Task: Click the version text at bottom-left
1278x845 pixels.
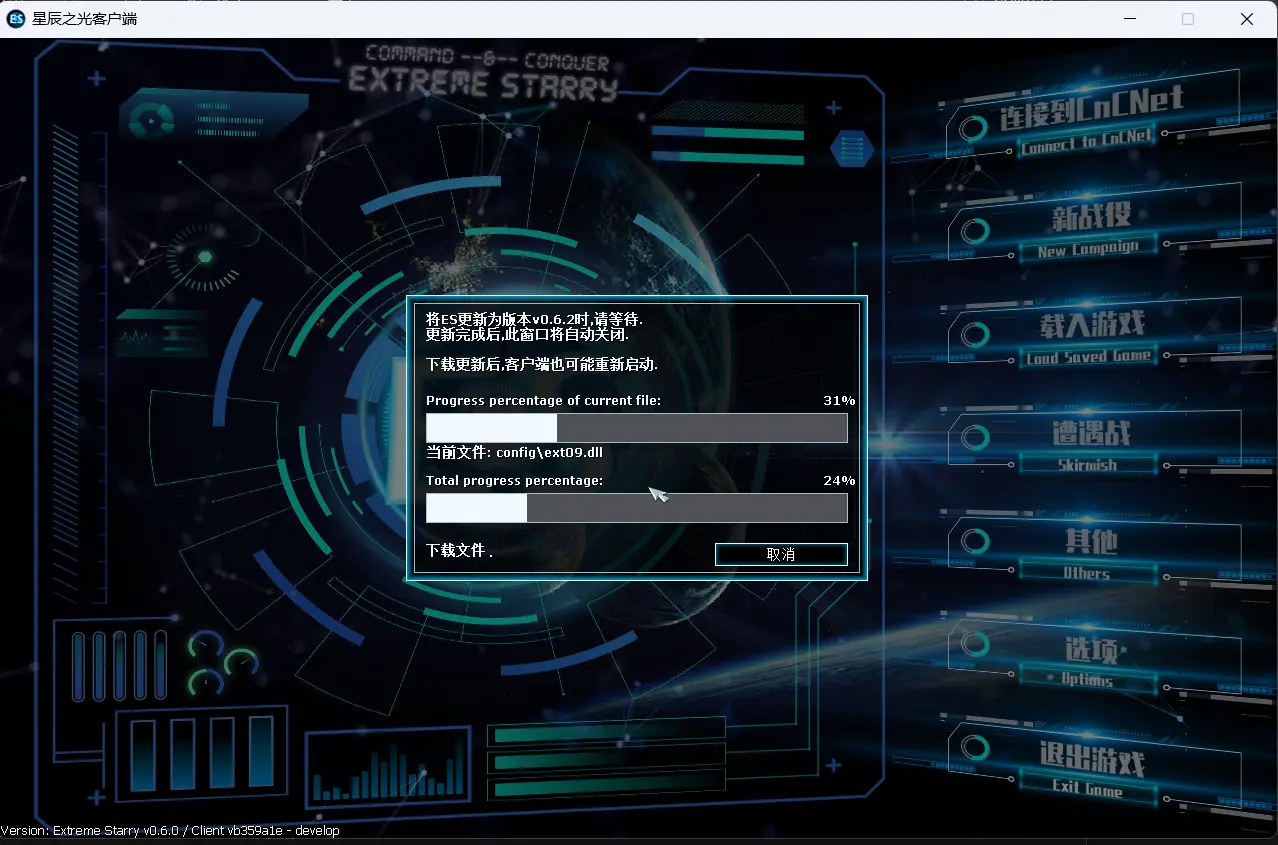Action: (x=170, y=831)
